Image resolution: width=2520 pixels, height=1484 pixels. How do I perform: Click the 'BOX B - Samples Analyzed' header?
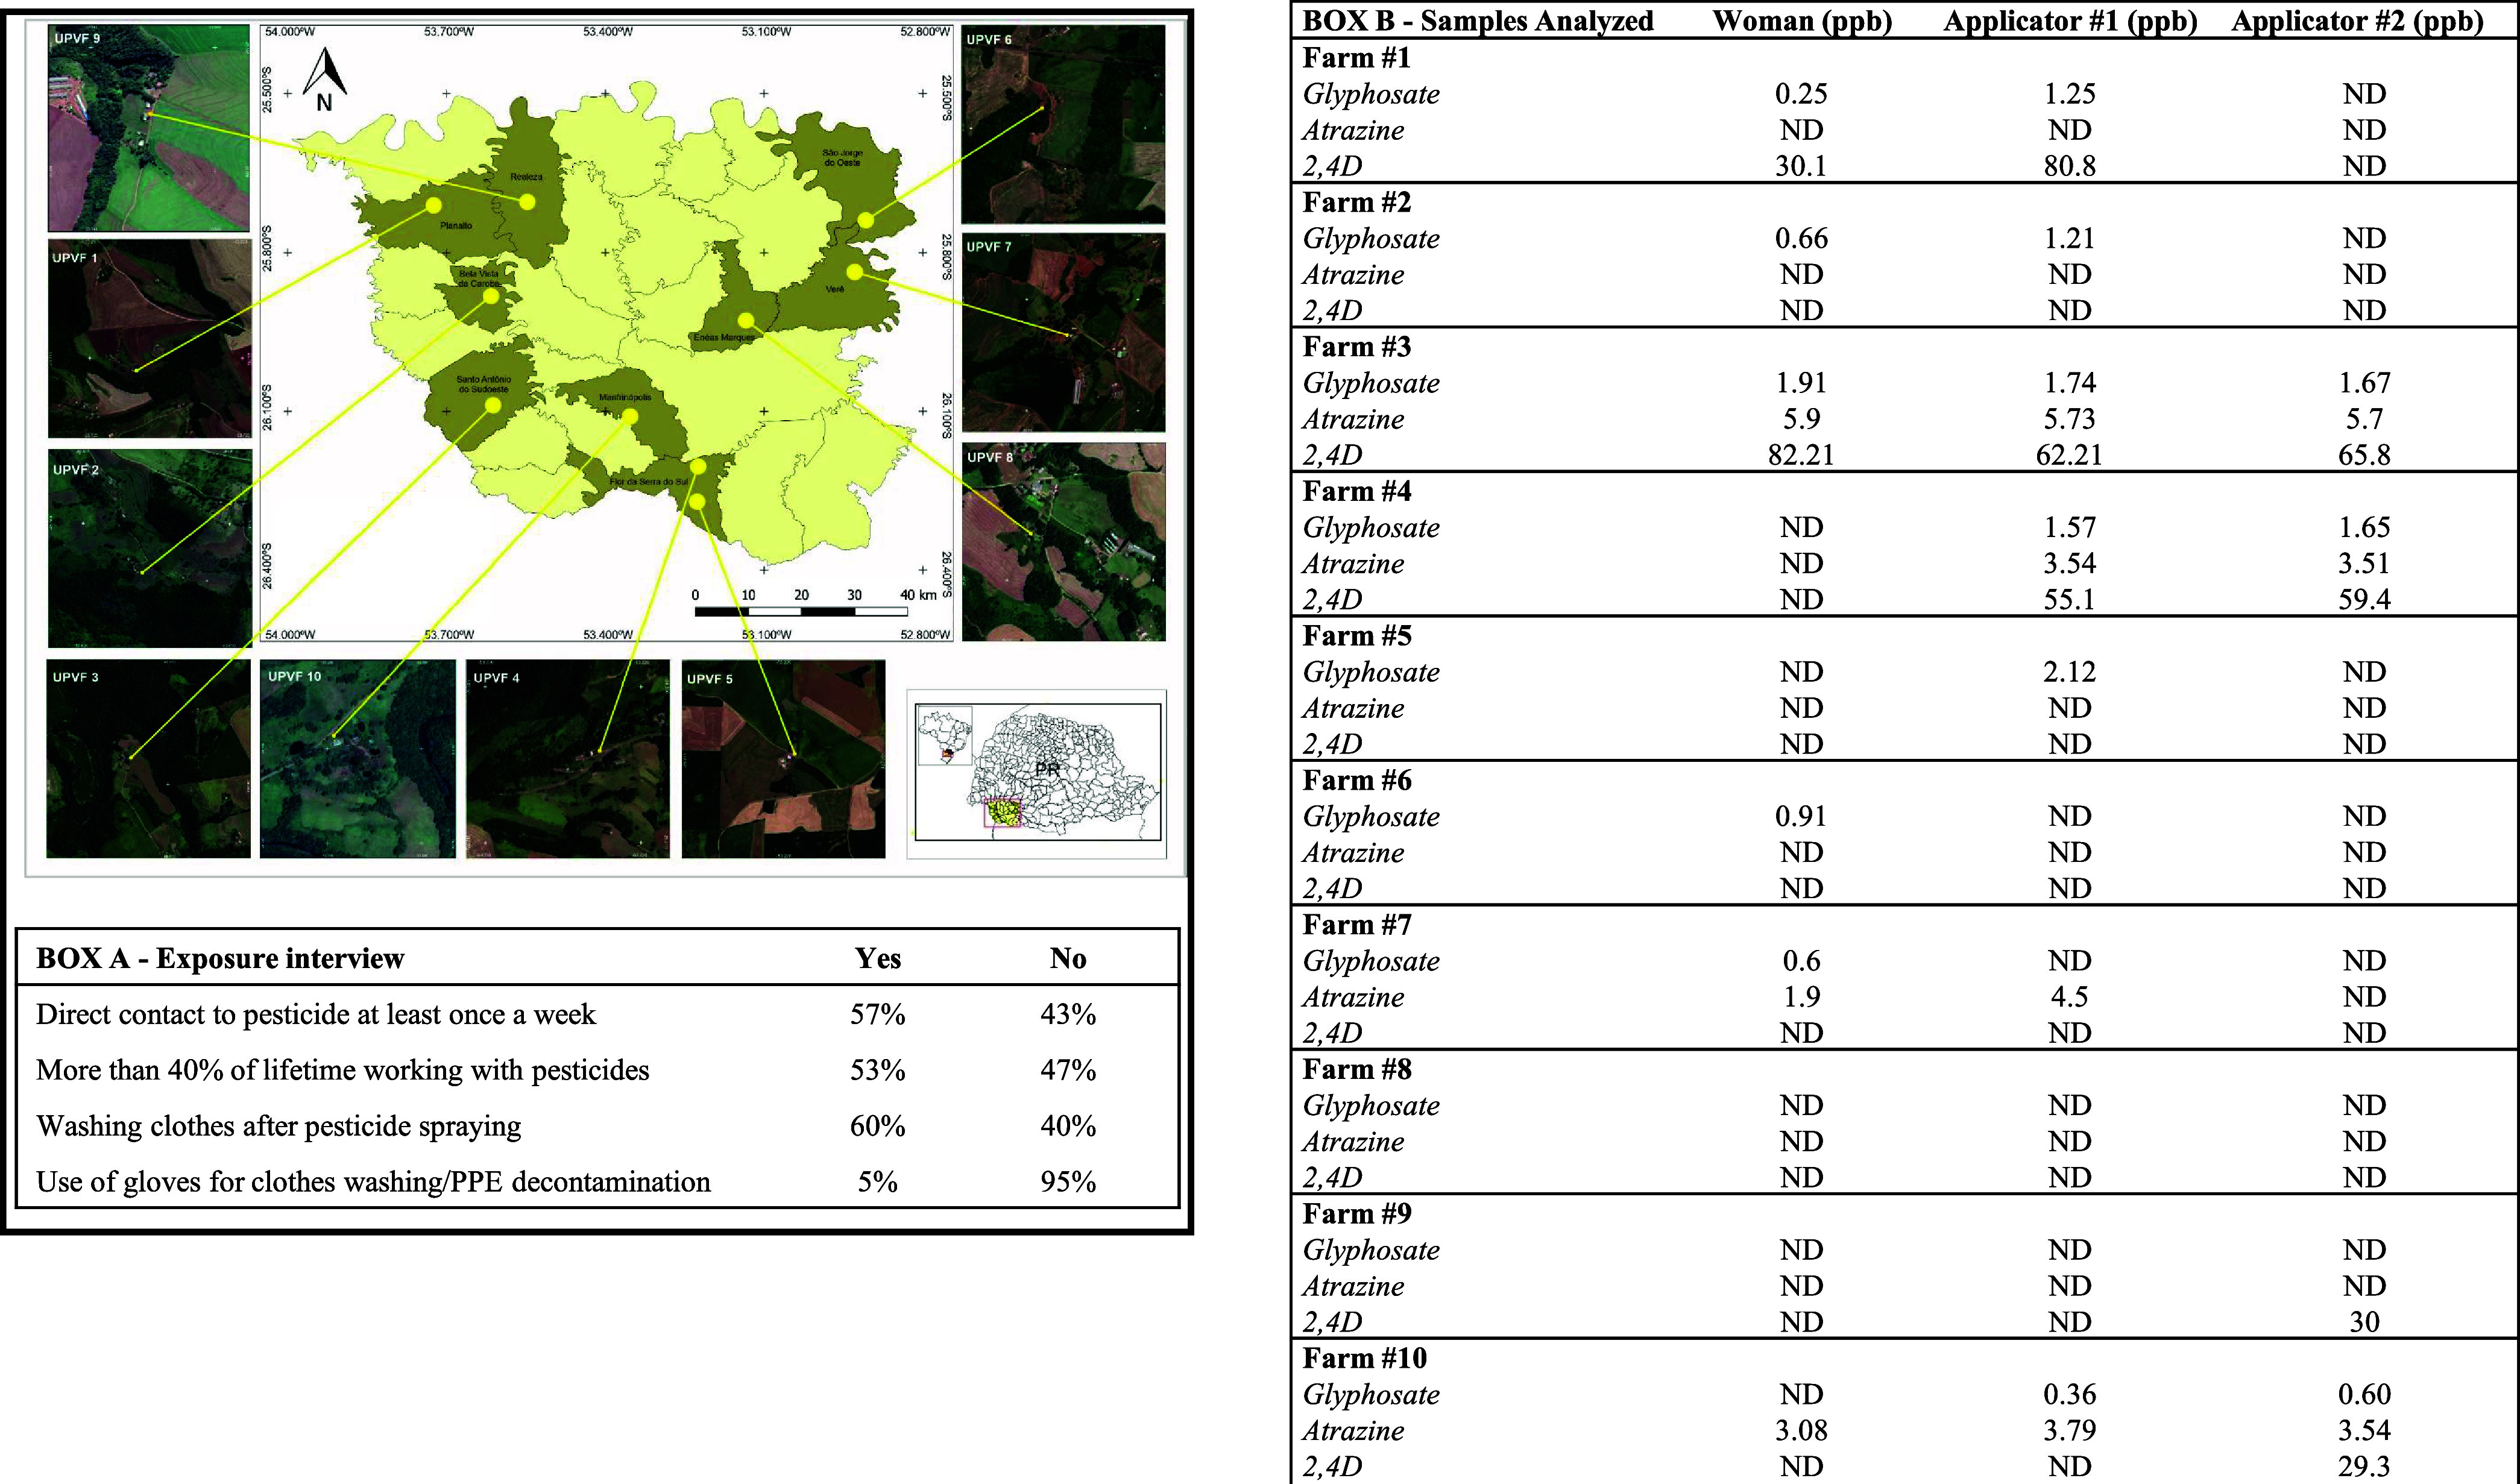pos(1478,21)
